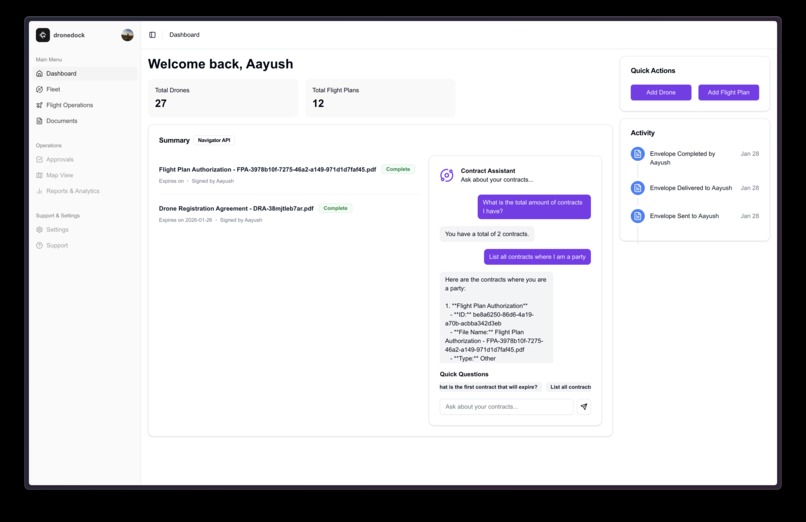Click Envelope Sent to Aayush activity
Image resolution: width=806 pixels, height=522 pixels.
(x=694, y=216)
